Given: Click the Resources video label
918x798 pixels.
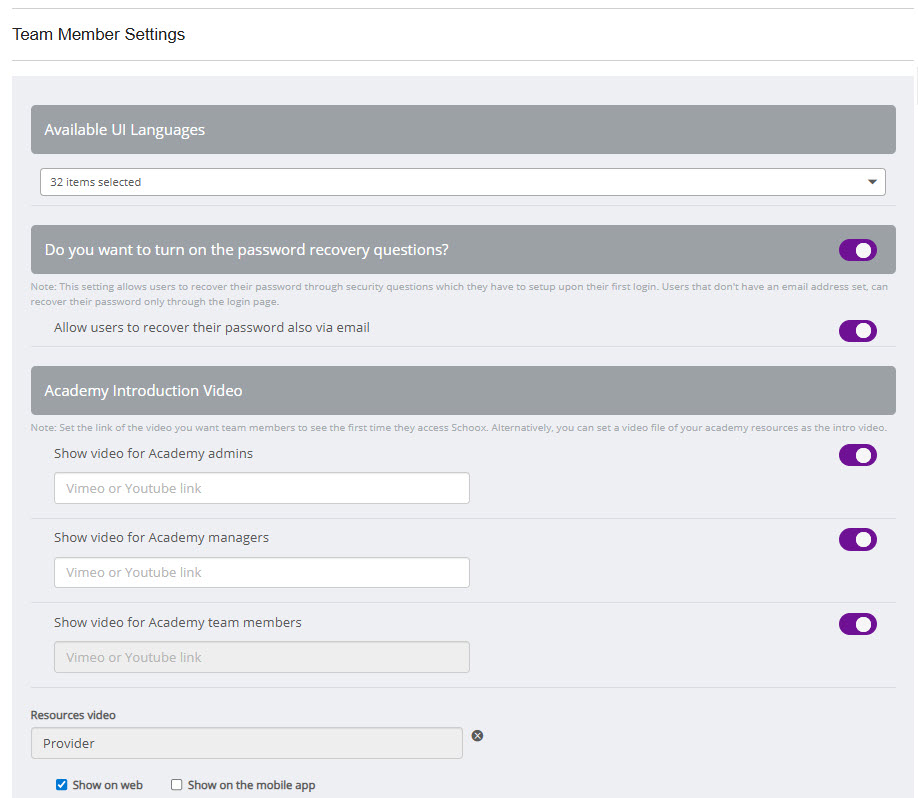Looking at the screenshot, I should pyautogui.click(x=72, y=714).
